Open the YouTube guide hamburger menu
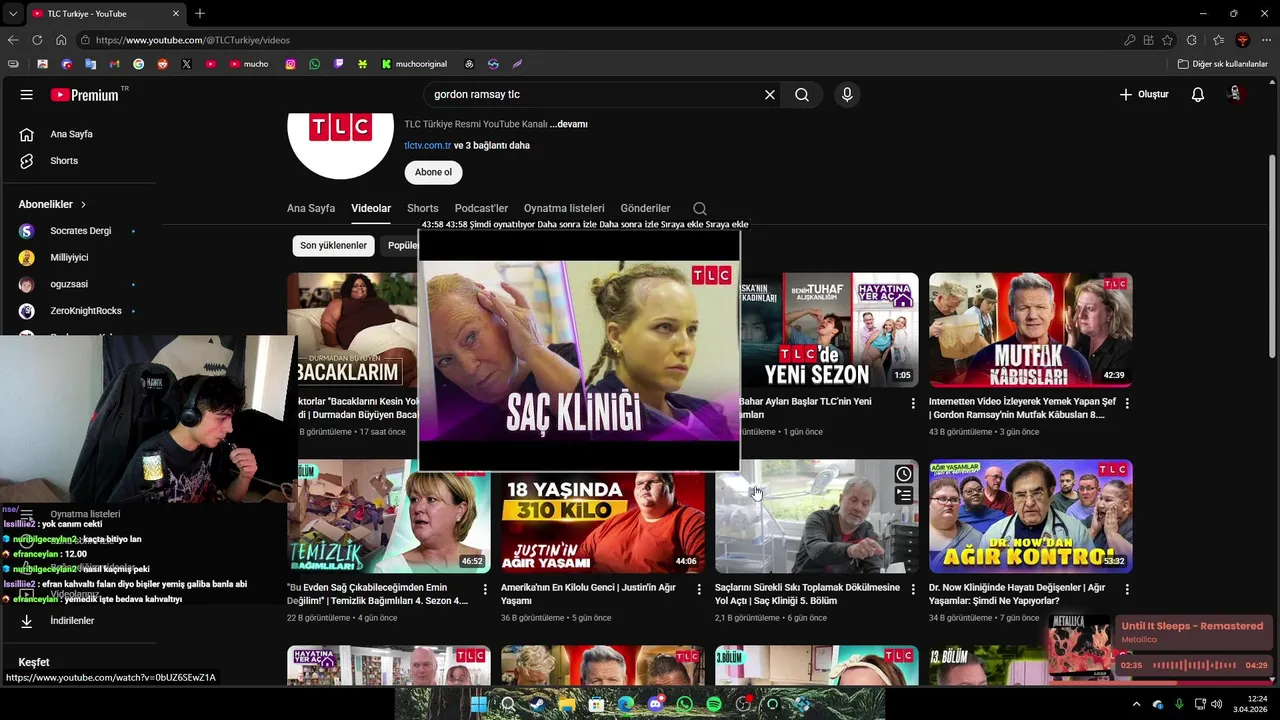 click(27, 94)
